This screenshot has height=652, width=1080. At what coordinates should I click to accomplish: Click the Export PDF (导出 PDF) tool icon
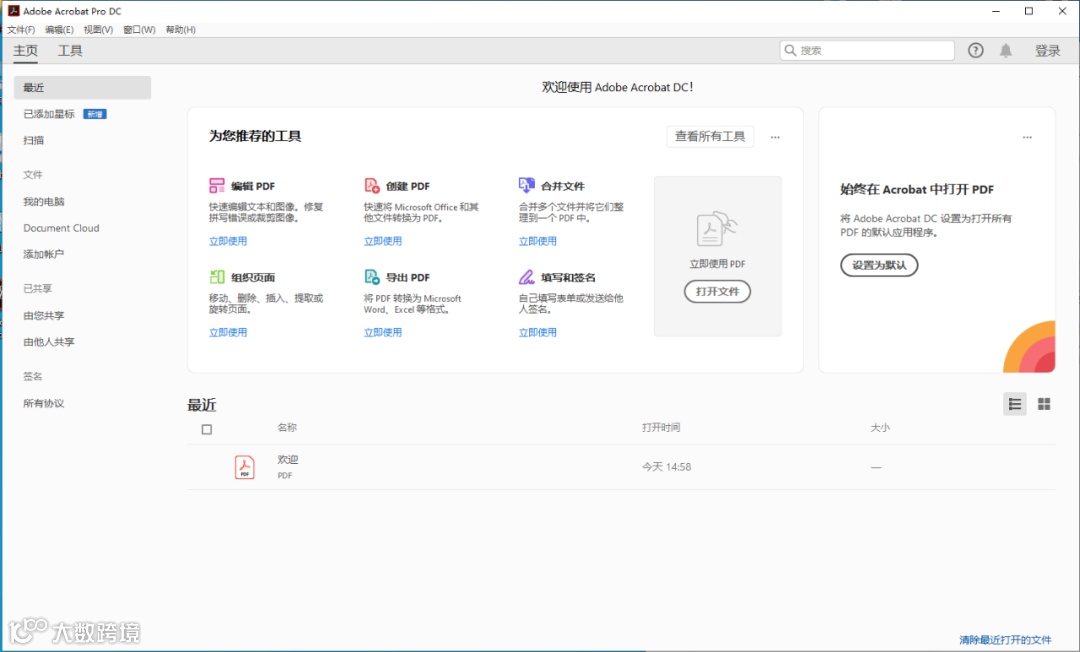click(x=372, y=277)
